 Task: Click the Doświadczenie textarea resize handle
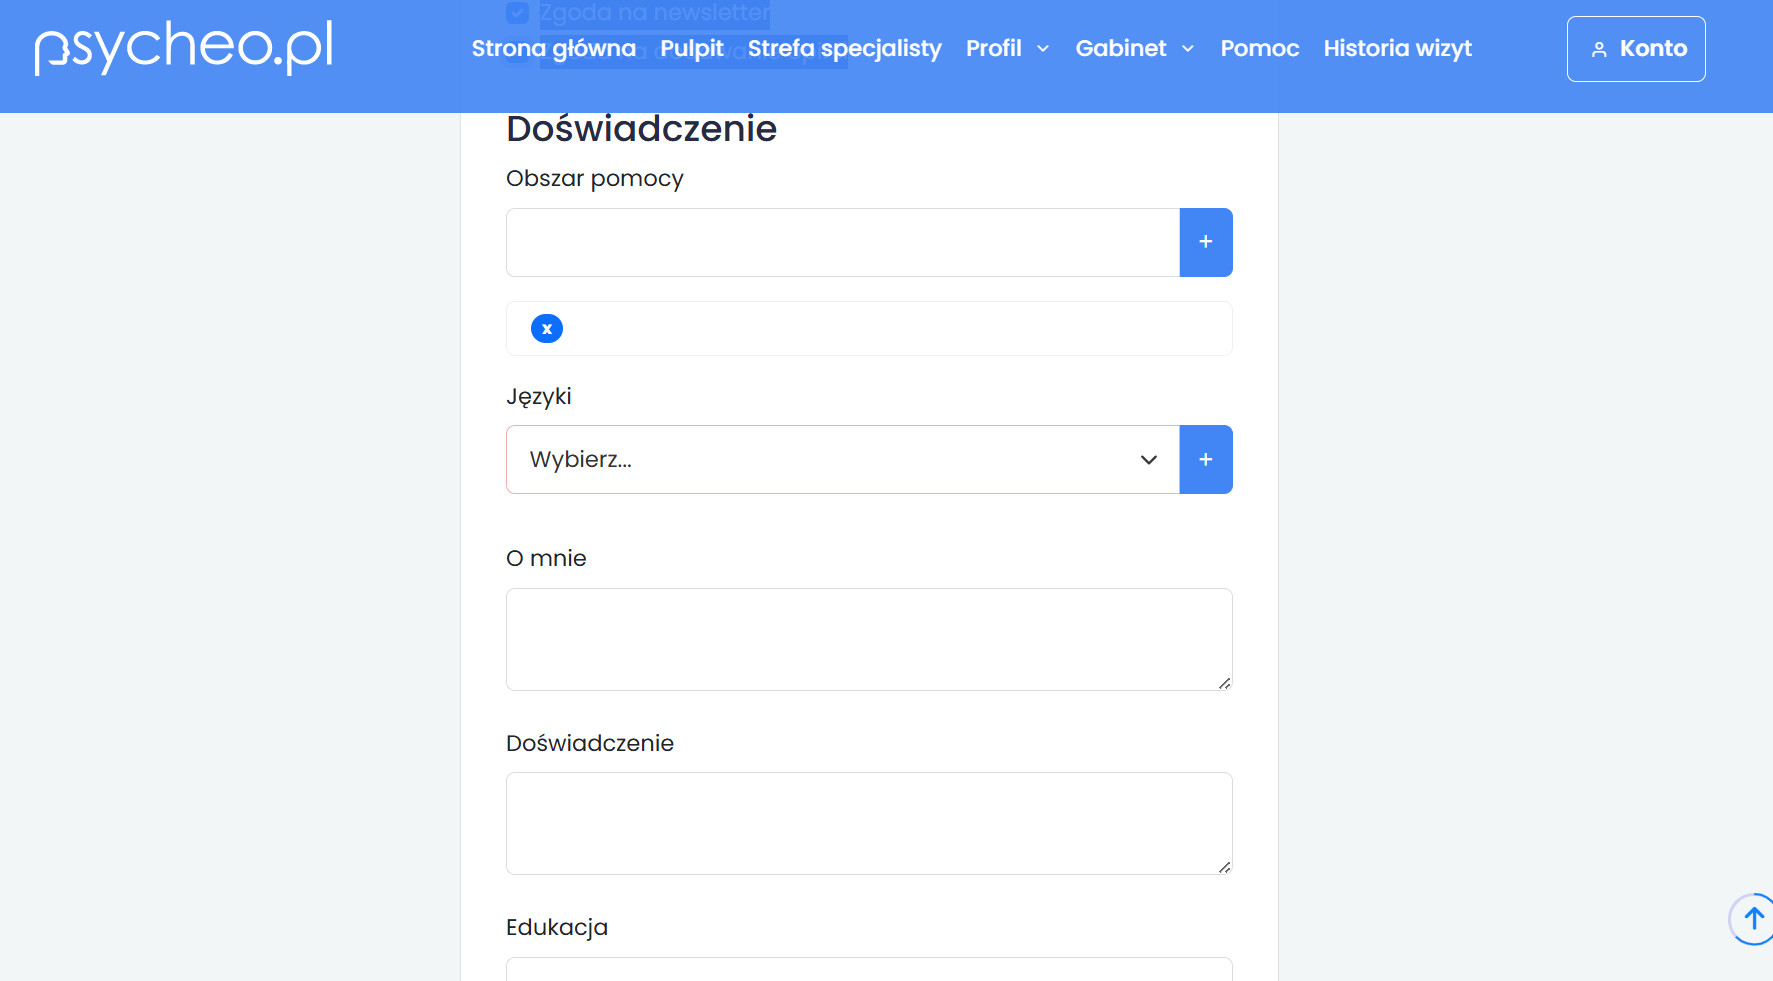point(1224,867)
